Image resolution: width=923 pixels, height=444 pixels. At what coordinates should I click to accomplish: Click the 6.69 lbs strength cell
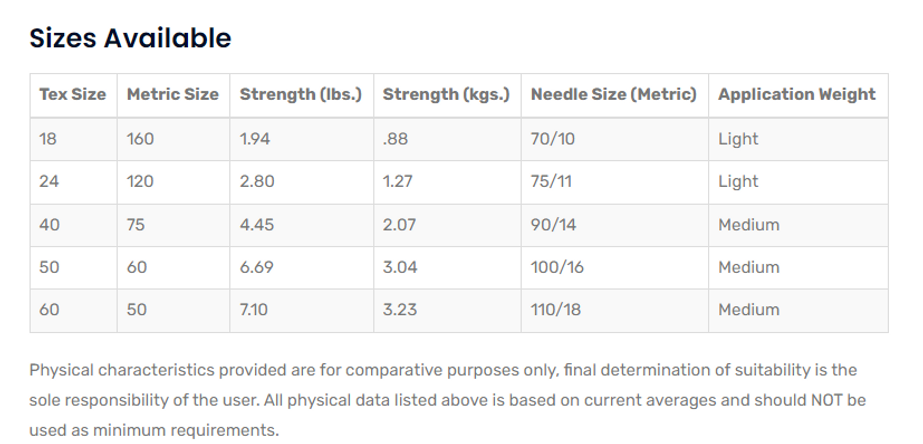[258, 268]
